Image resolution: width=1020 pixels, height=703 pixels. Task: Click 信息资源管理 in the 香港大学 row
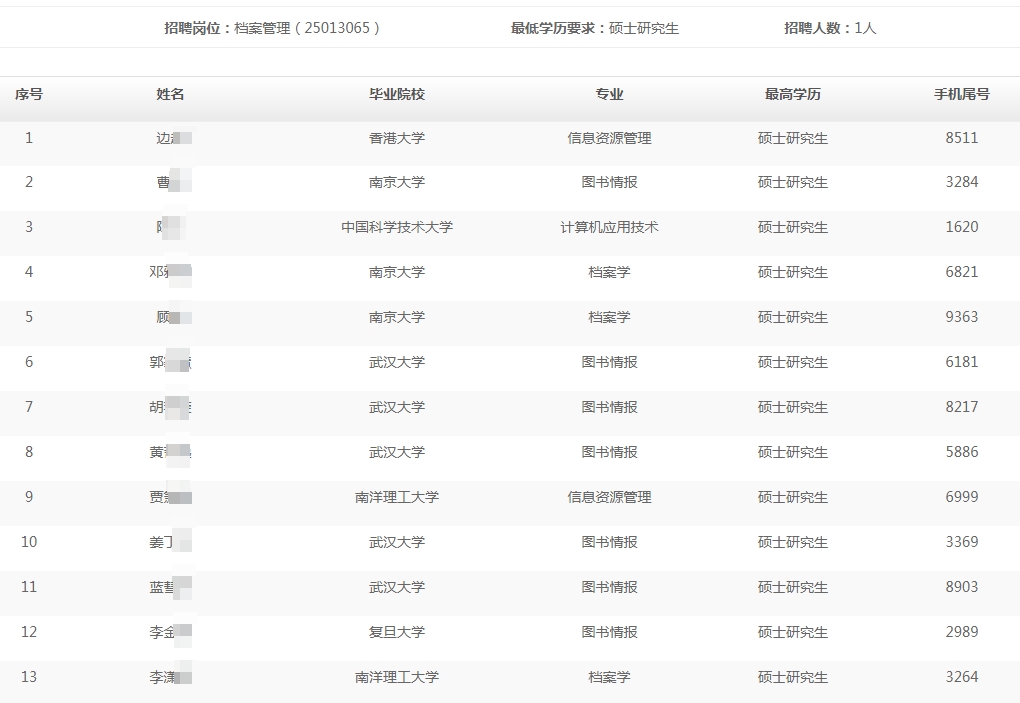(x=609, y=138)
